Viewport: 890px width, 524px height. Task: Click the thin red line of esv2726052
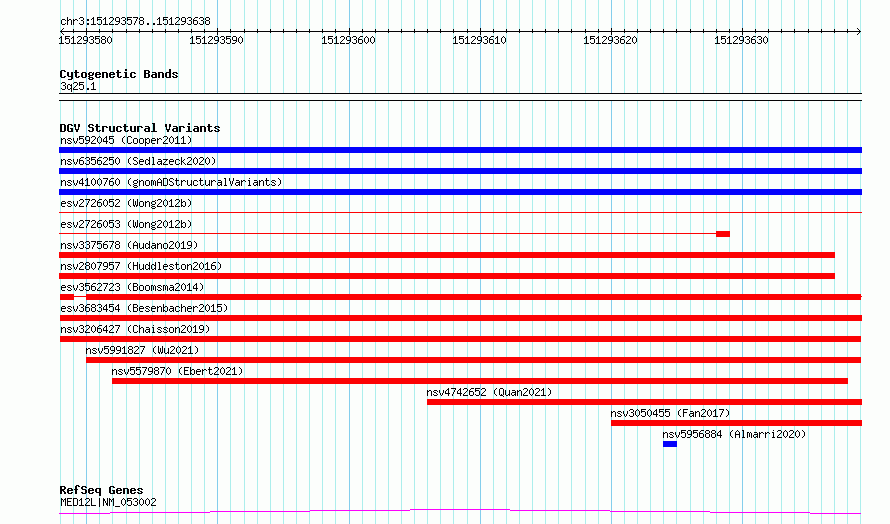pyautogui.click(x=460, y=212)
